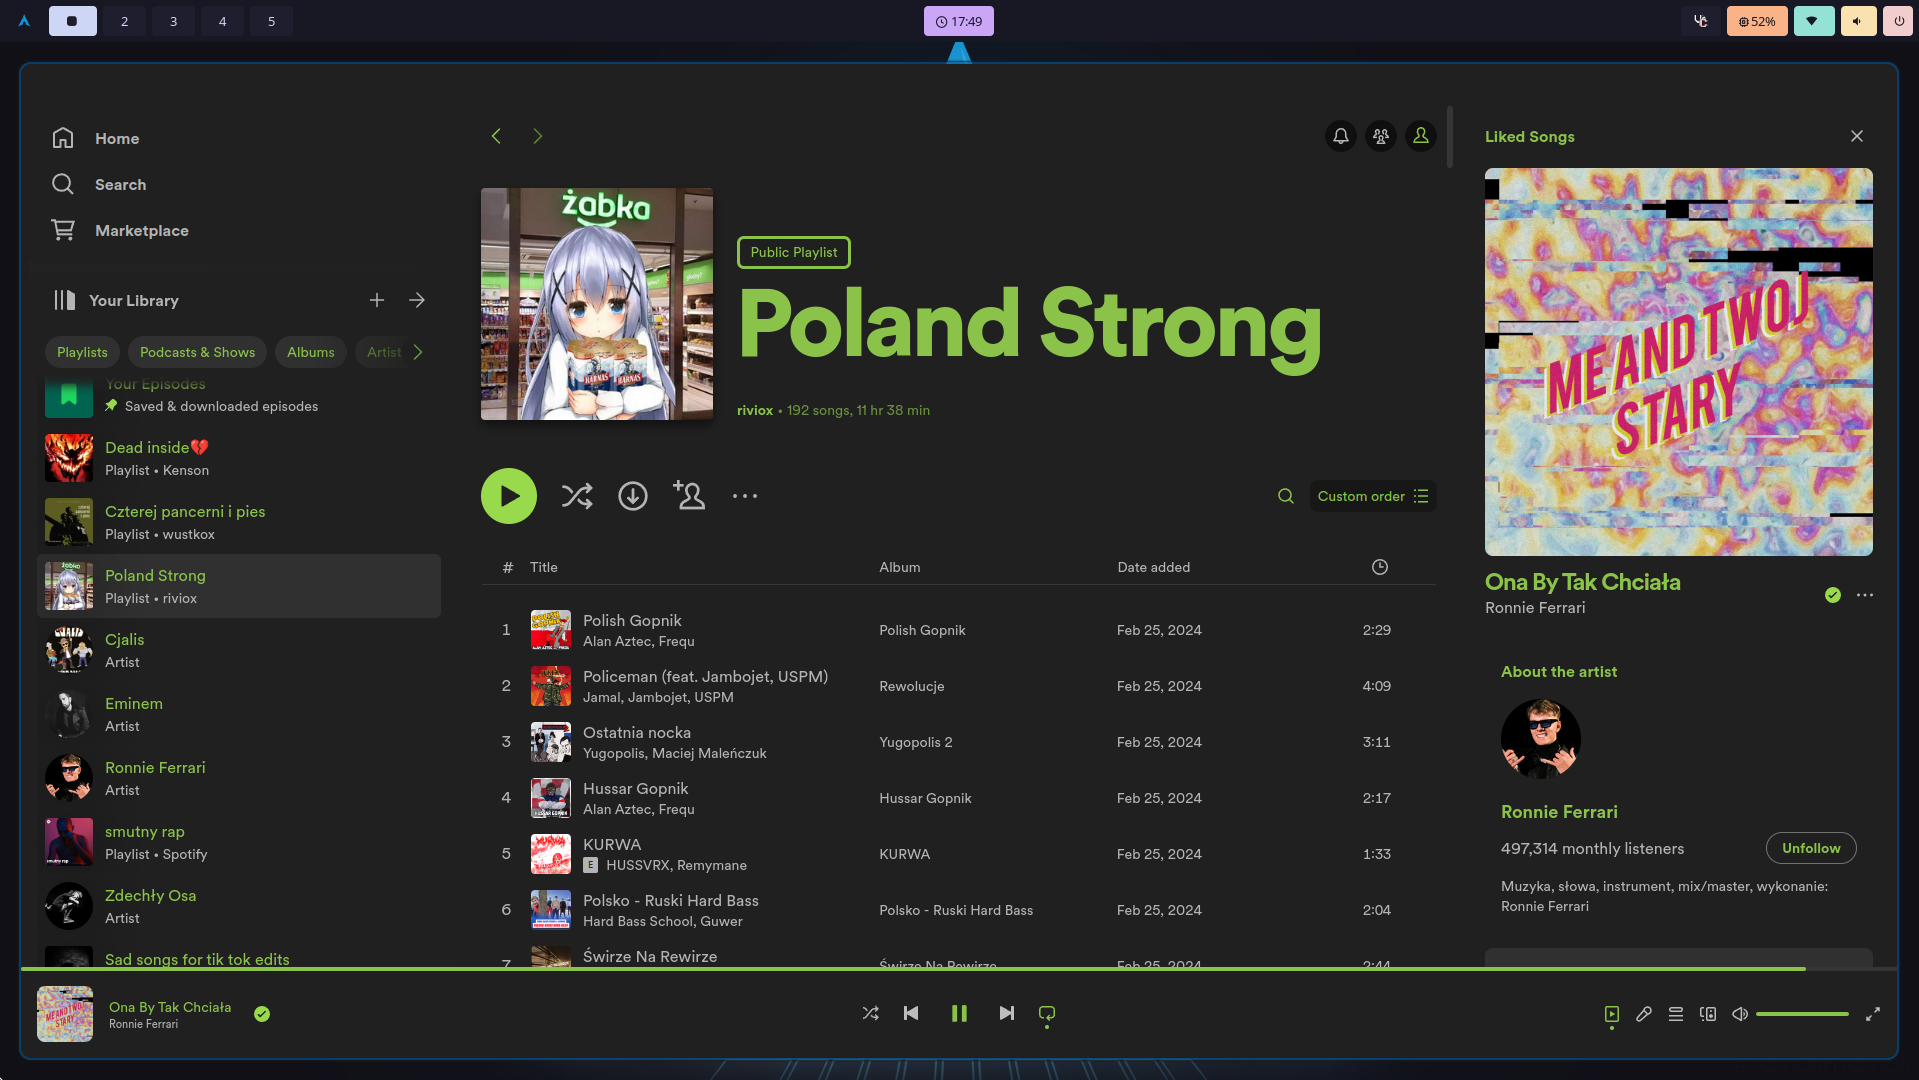The image size is (1919, 1080).
Task: Toggle shuffle for the playlist
Action: pos(577,496)
